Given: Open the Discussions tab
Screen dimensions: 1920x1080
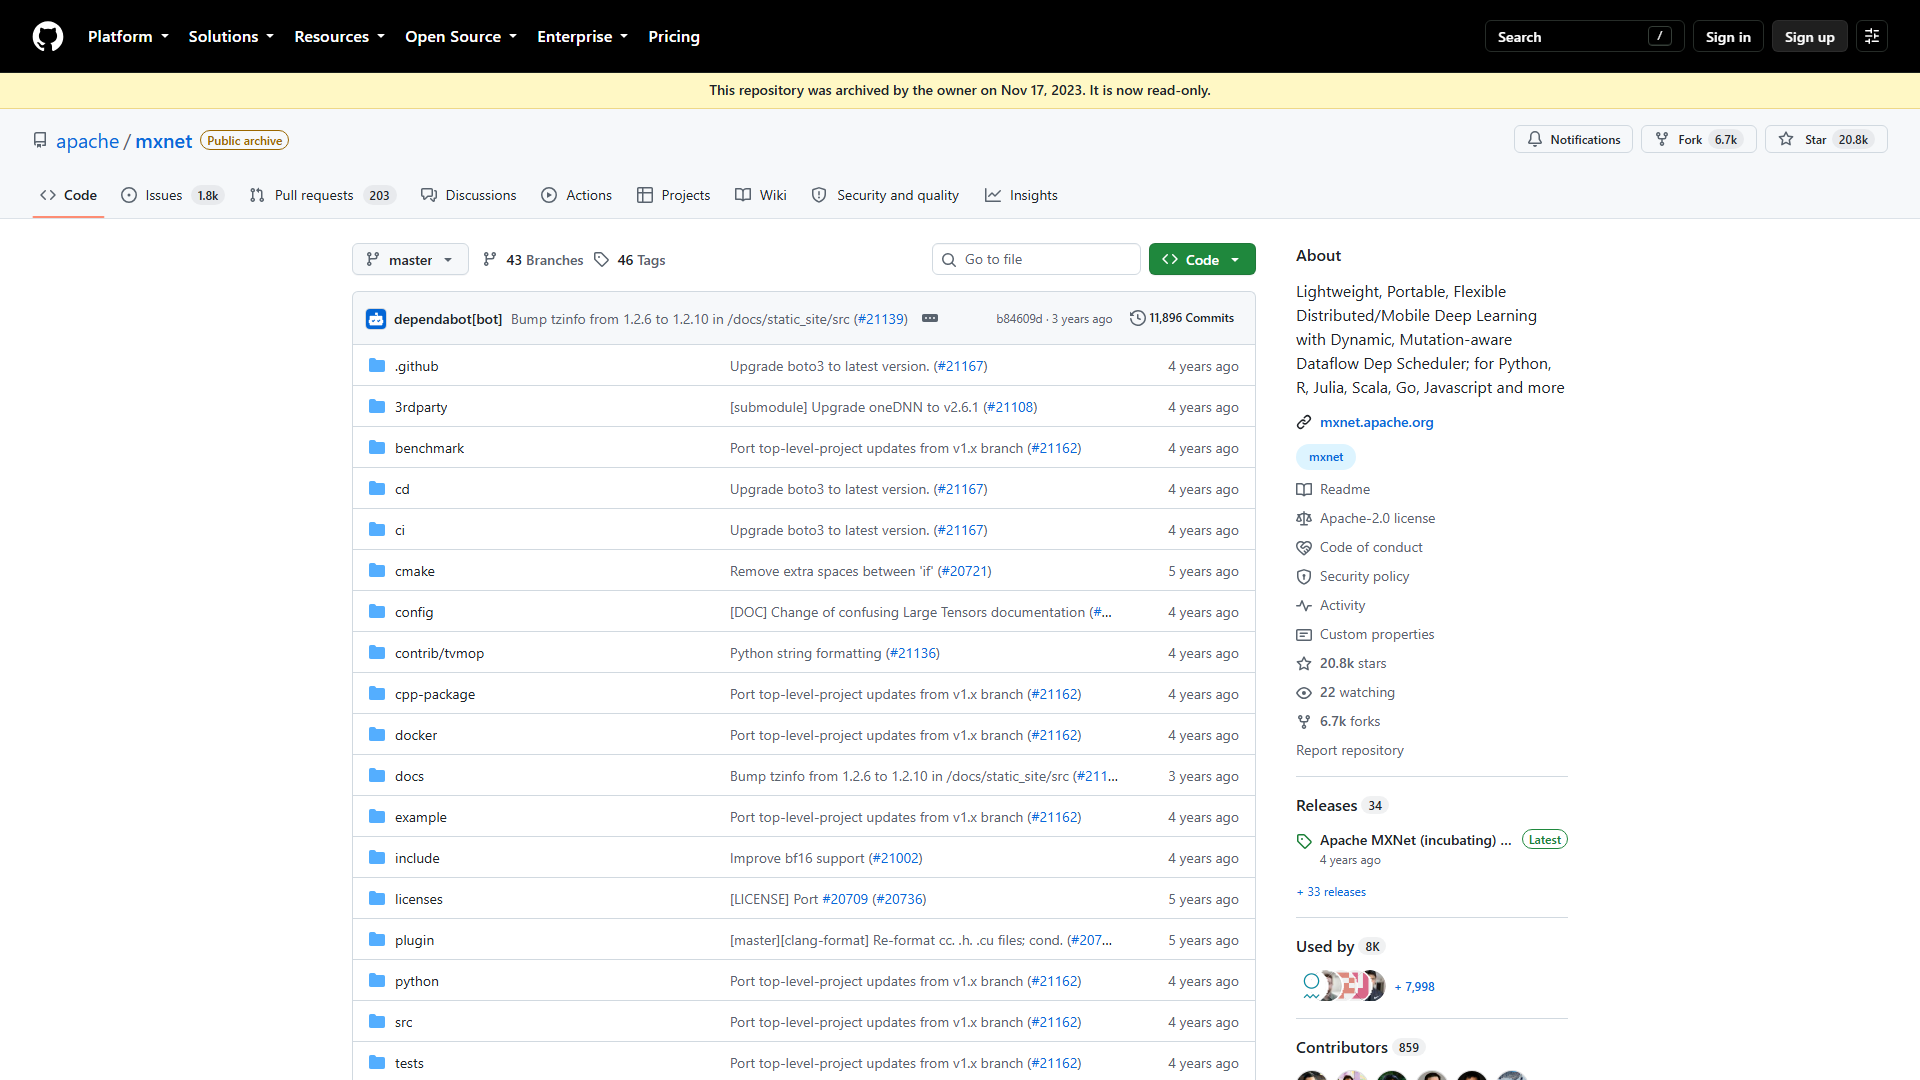Looking at the screenshot, I should click(468, 196).
